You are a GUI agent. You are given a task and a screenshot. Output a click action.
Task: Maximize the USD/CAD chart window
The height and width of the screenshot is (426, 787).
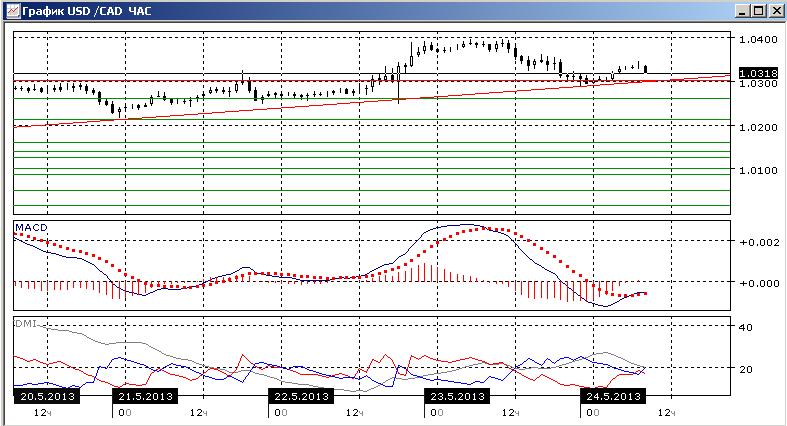tap(759, 11)
